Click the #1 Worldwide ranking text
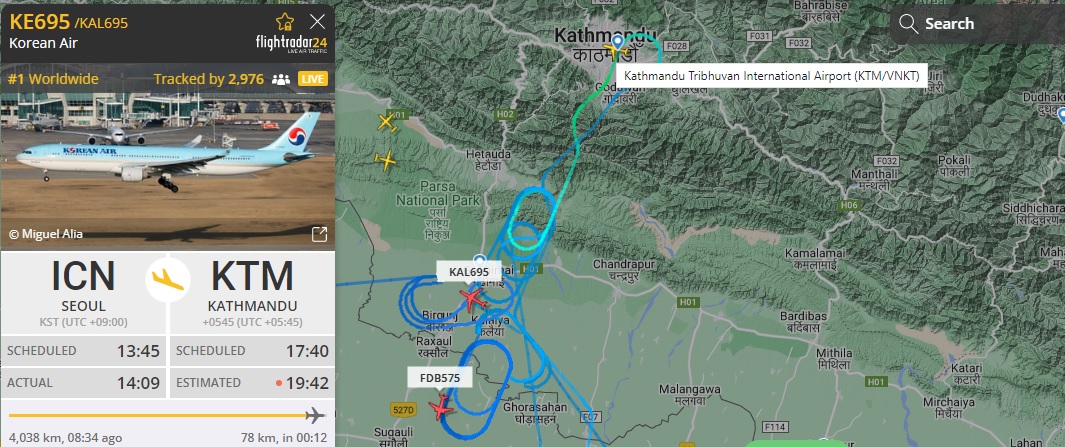The width and height of the screenshot is (1065, 447). pyautogui.click(x=53, y=79)
